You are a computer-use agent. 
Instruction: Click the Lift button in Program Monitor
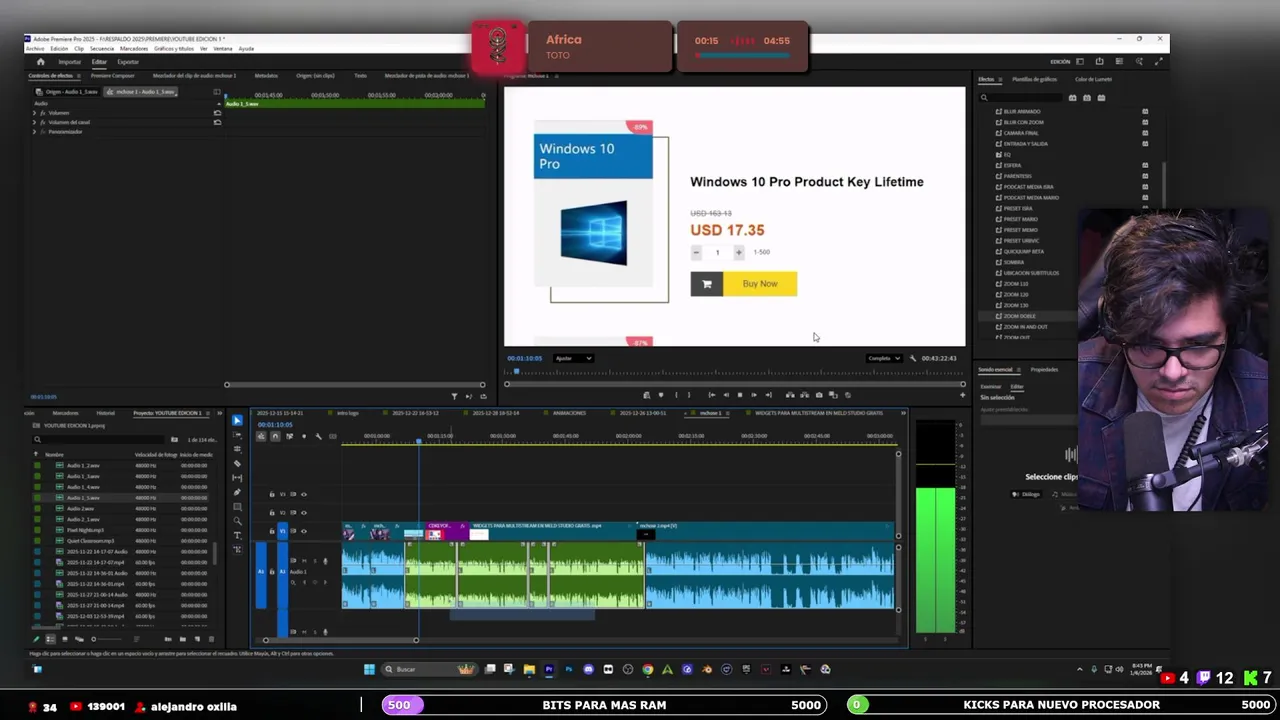[x=790, y=395]
